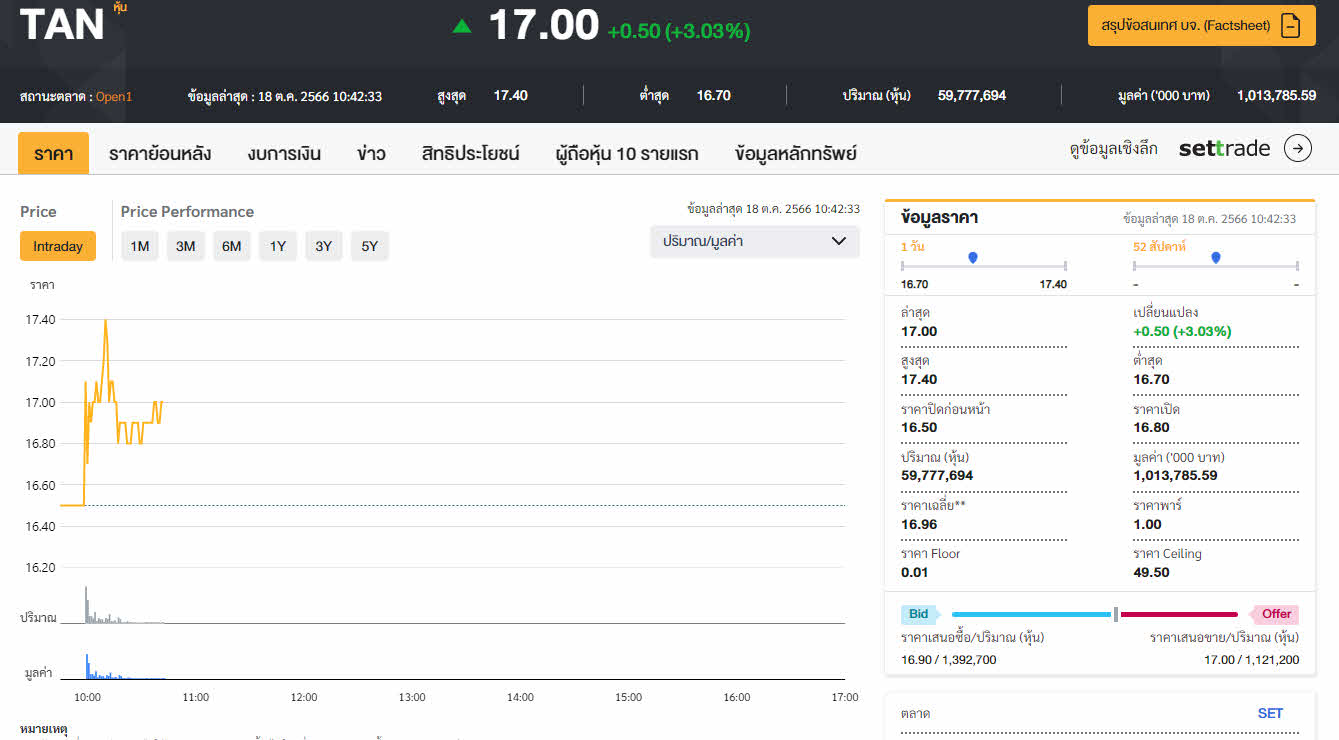Switch to สิทธิประโยชน์ tab

click(470, 154)
